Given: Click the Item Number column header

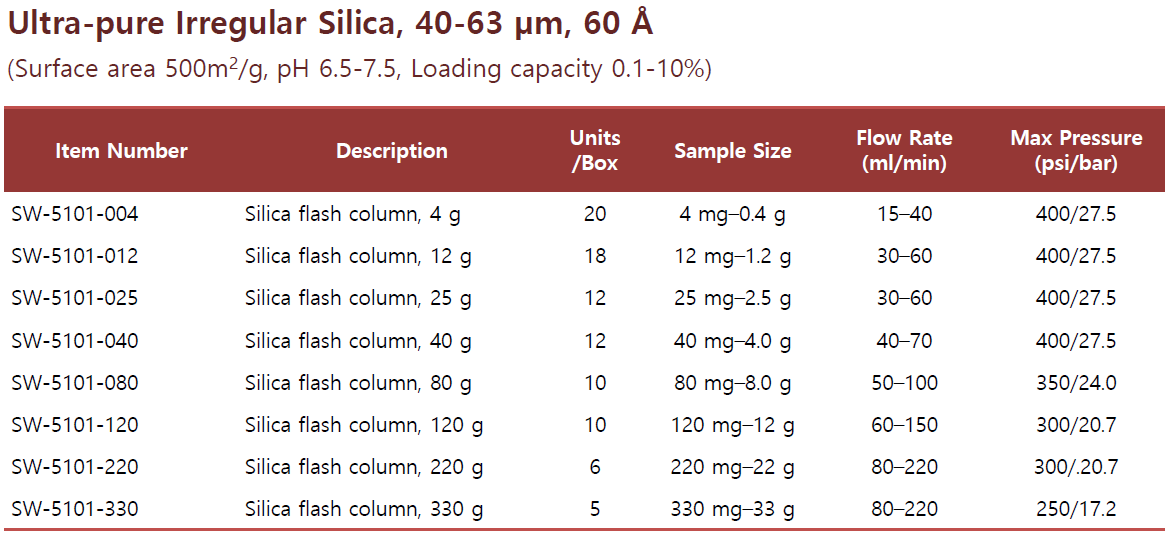Looking at the screenshot, I should click(x=121, y=151).
